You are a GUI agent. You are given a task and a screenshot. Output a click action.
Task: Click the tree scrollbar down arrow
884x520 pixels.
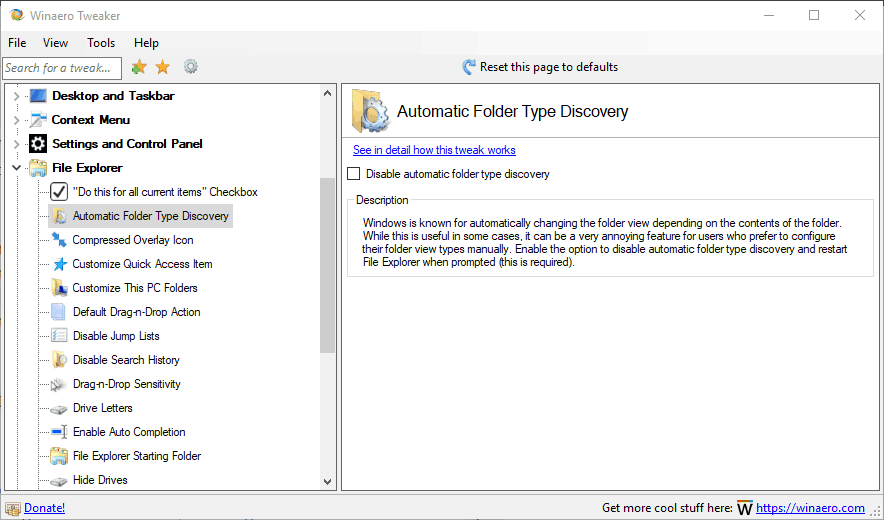(328, 481)
